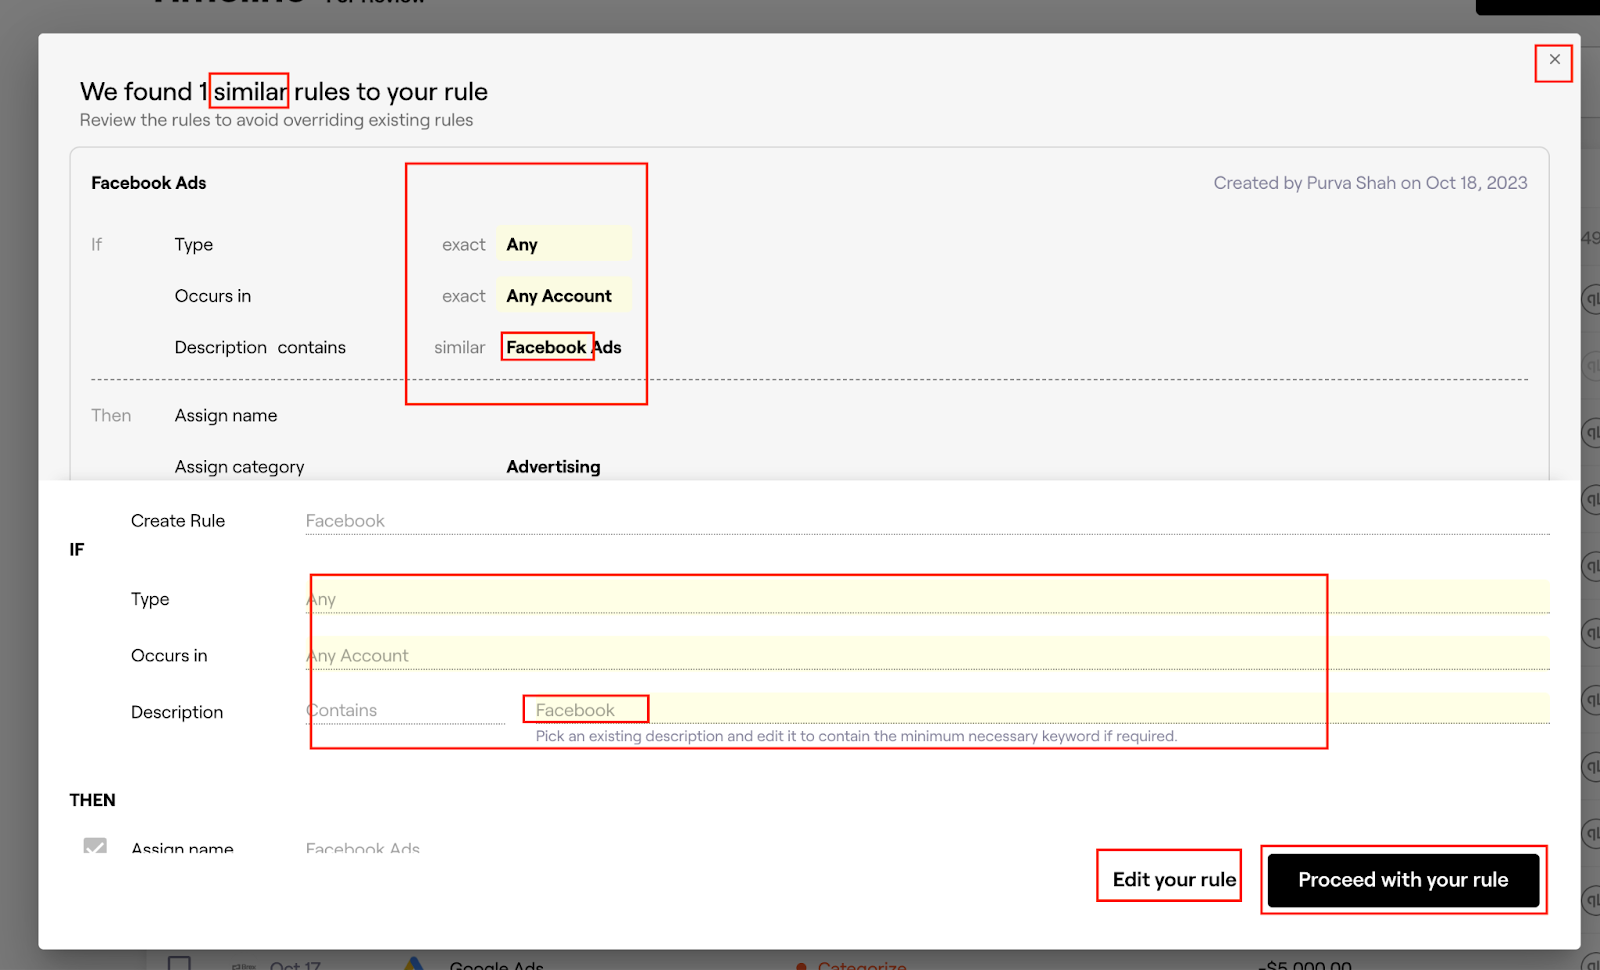Click the Facebook Ads rule title
Viewport: 1600px width, 970px height.
tap(149, 183)
